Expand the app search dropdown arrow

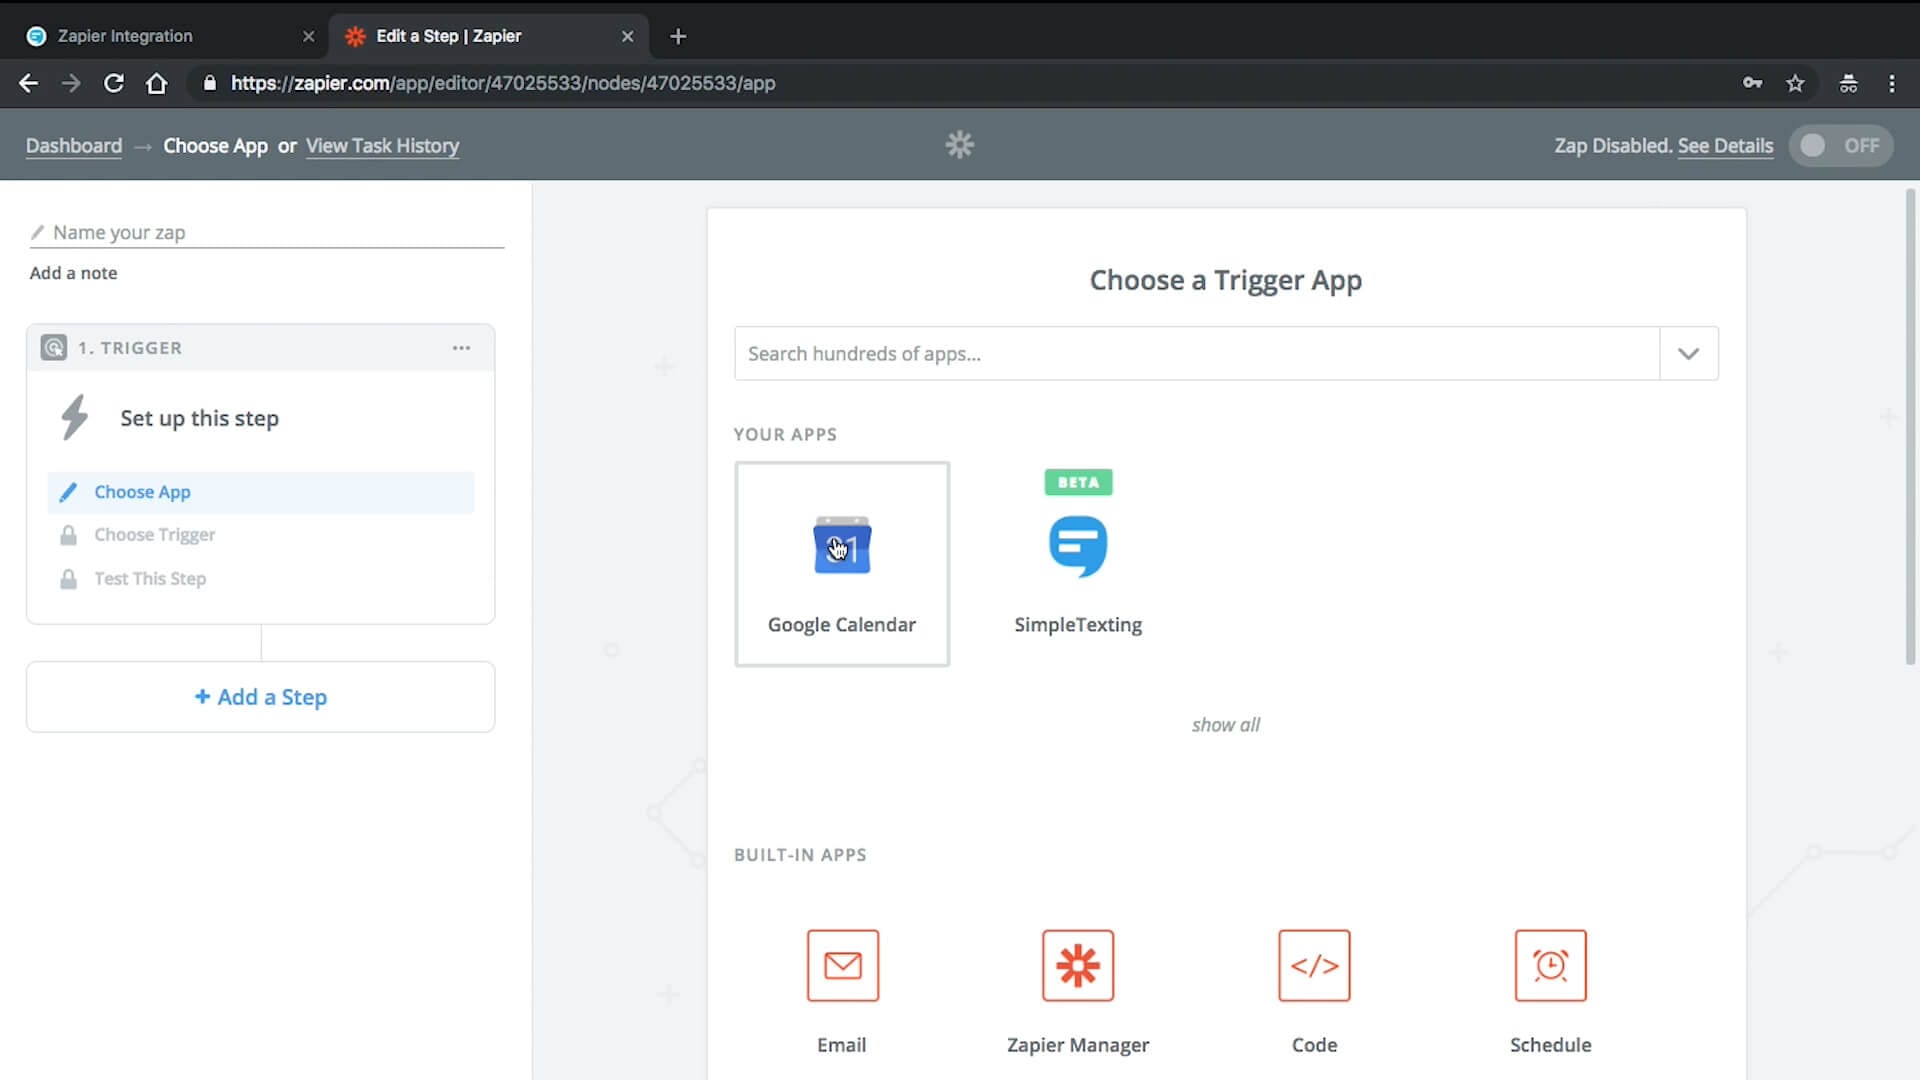[x=1688, y=353]
